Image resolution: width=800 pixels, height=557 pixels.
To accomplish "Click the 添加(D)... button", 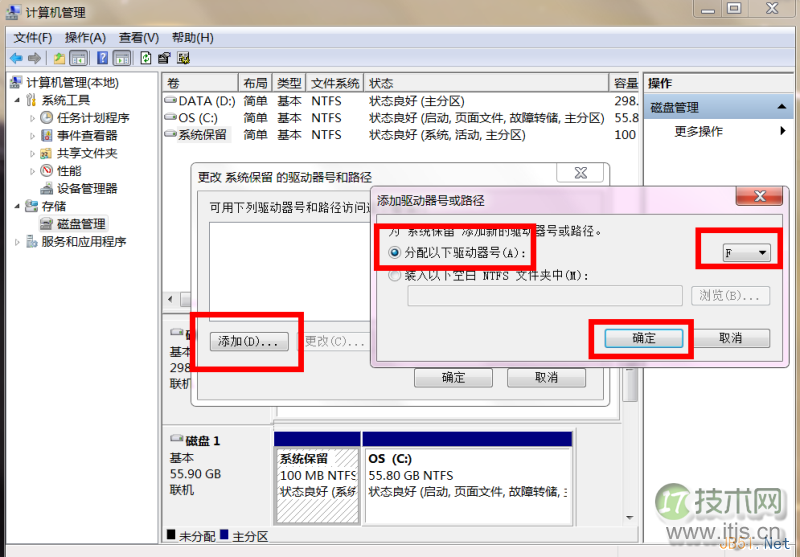I will (249, 341).
